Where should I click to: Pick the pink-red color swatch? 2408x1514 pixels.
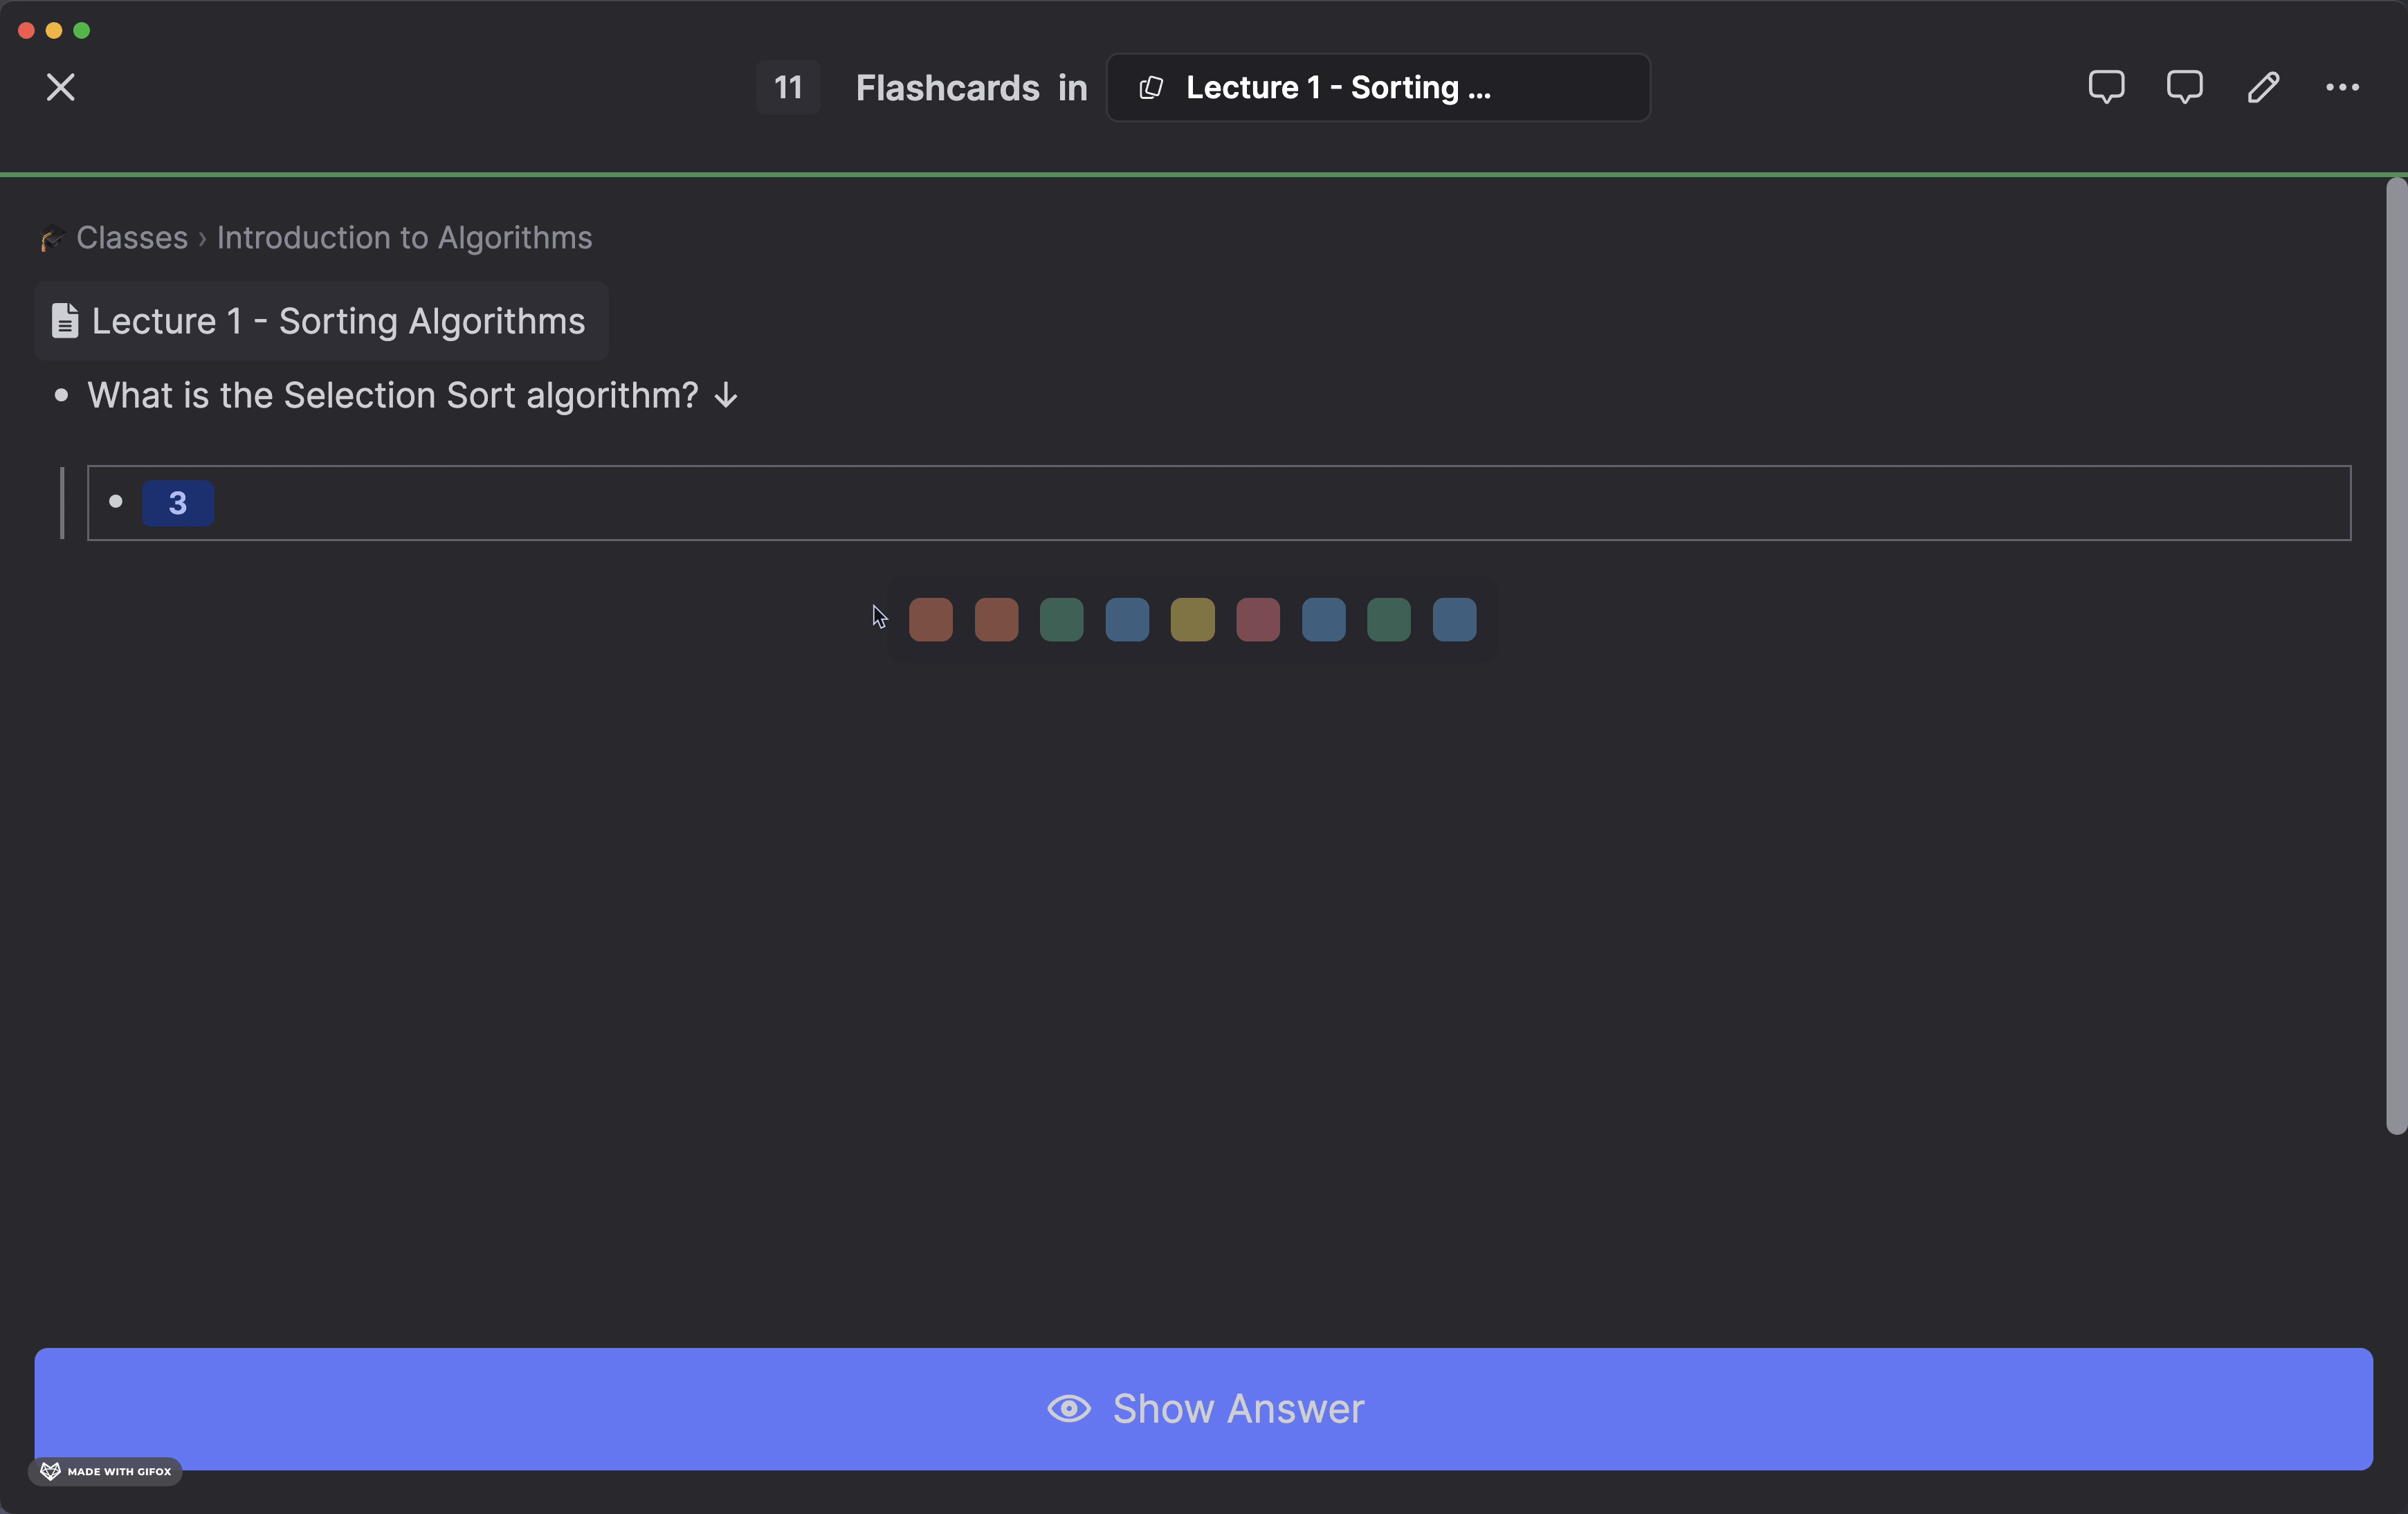point(1257,620)
